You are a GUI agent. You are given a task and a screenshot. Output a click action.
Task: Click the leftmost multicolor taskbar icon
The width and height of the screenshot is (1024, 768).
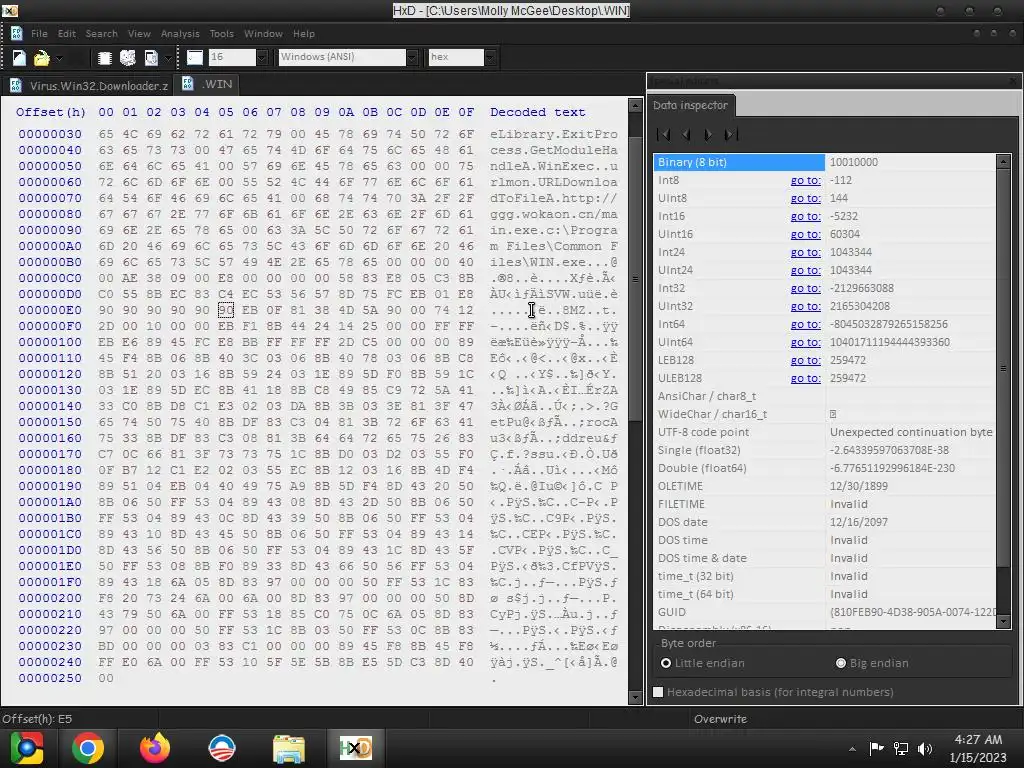point(27,748)
